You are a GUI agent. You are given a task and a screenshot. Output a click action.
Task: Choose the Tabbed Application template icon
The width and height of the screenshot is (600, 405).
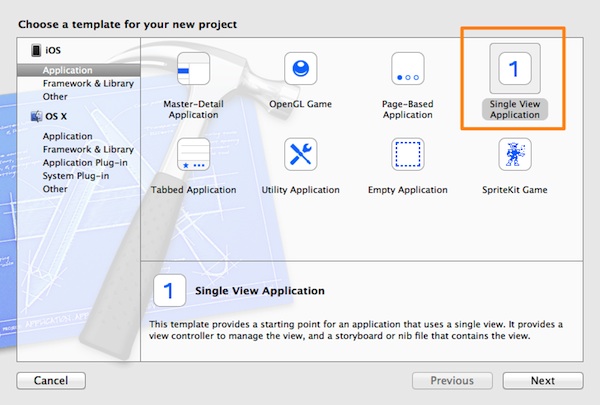(x=192, y=156)
